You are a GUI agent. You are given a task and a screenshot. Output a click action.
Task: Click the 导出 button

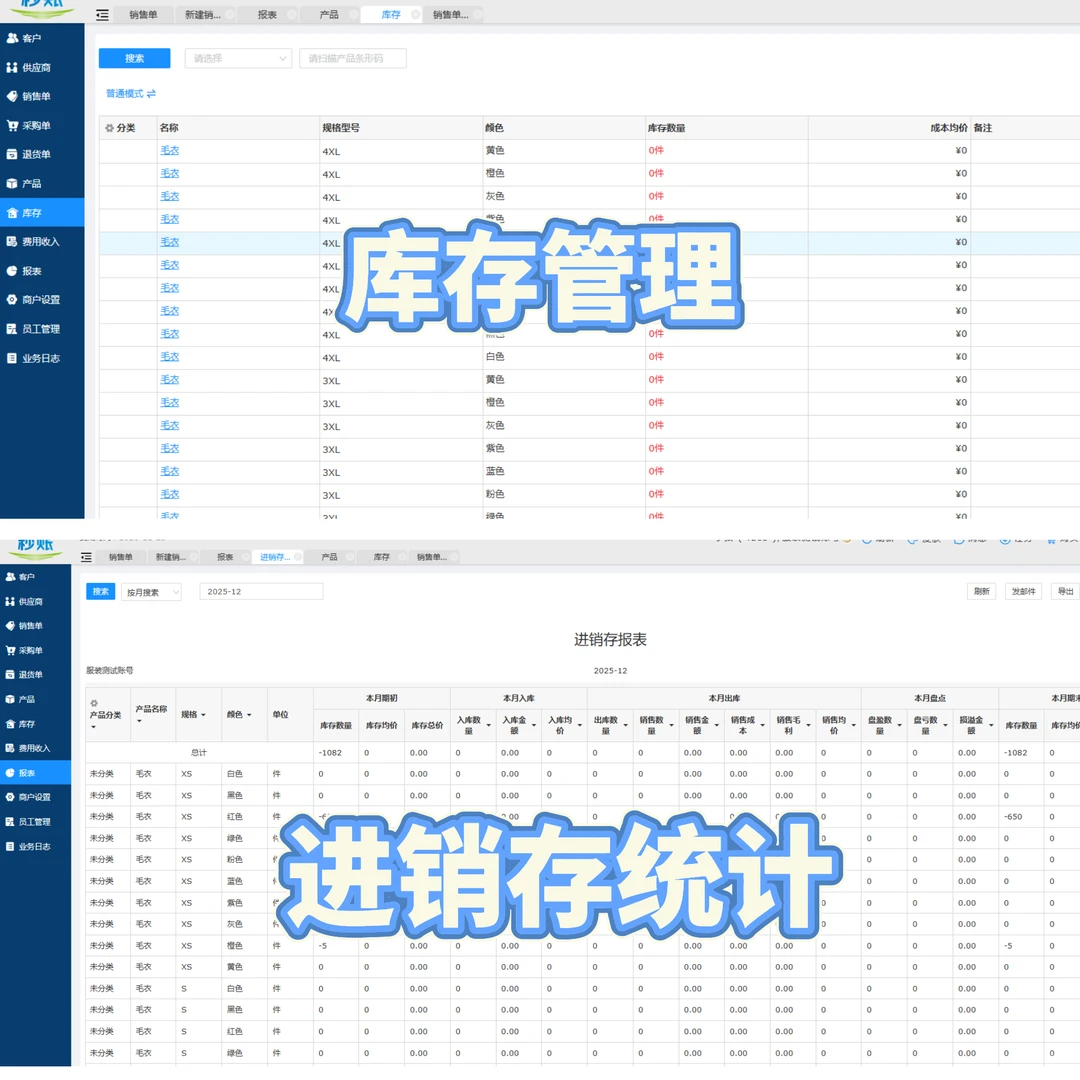[1066, 592]
